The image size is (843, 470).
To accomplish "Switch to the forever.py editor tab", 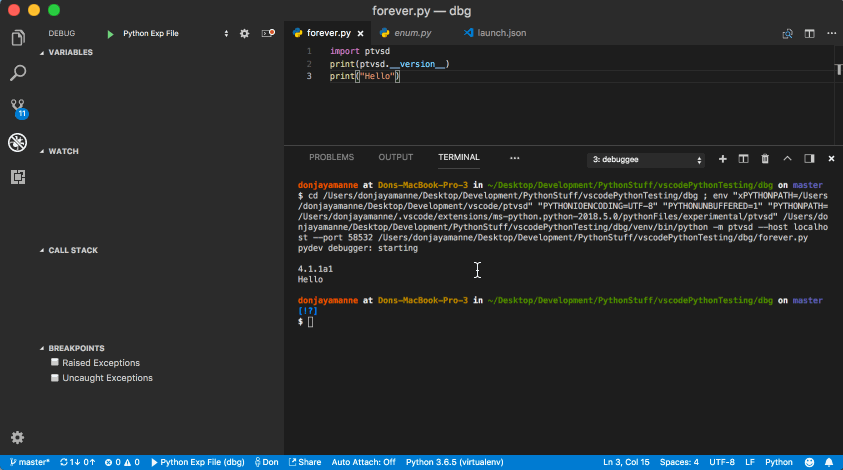I will click(328, 33).
